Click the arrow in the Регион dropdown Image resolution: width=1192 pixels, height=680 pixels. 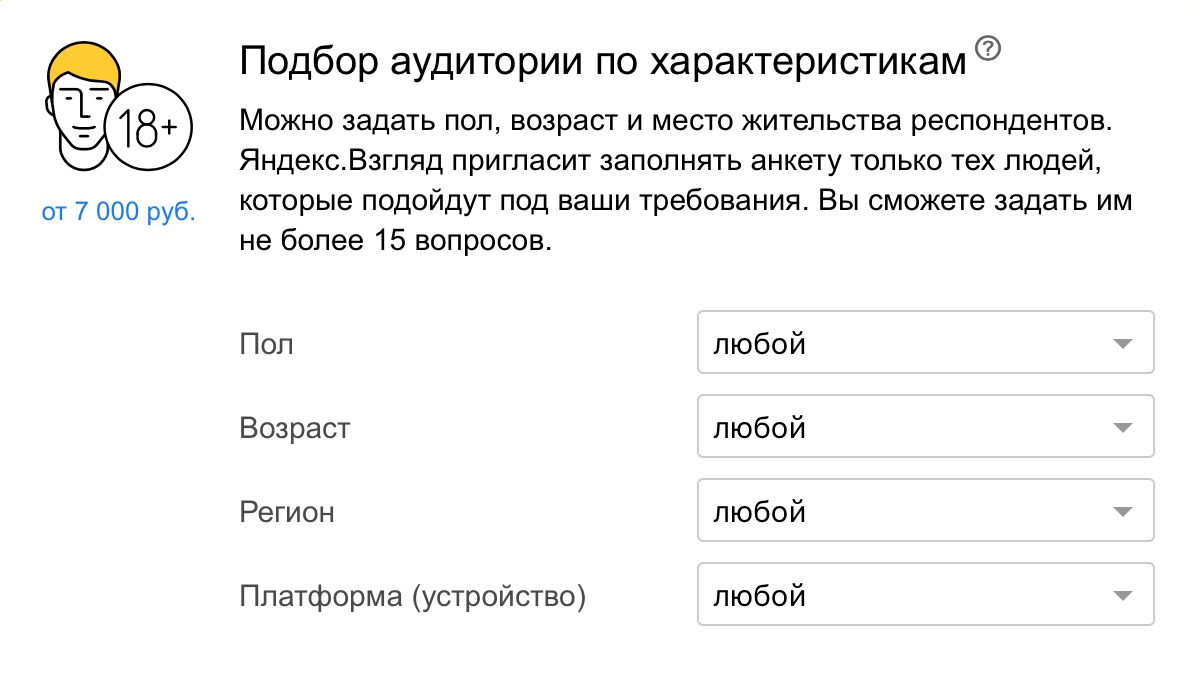[1122, 513]
